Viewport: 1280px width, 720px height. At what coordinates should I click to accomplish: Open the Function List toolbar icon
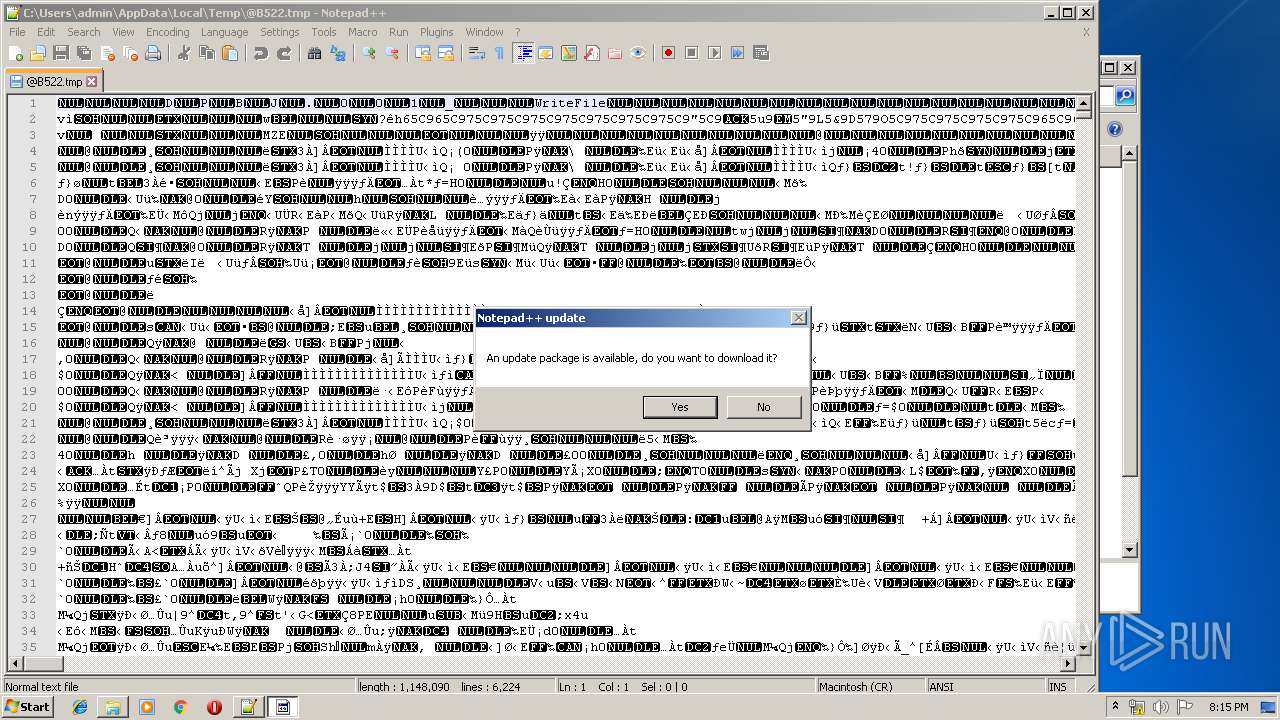tap(591, 53)
